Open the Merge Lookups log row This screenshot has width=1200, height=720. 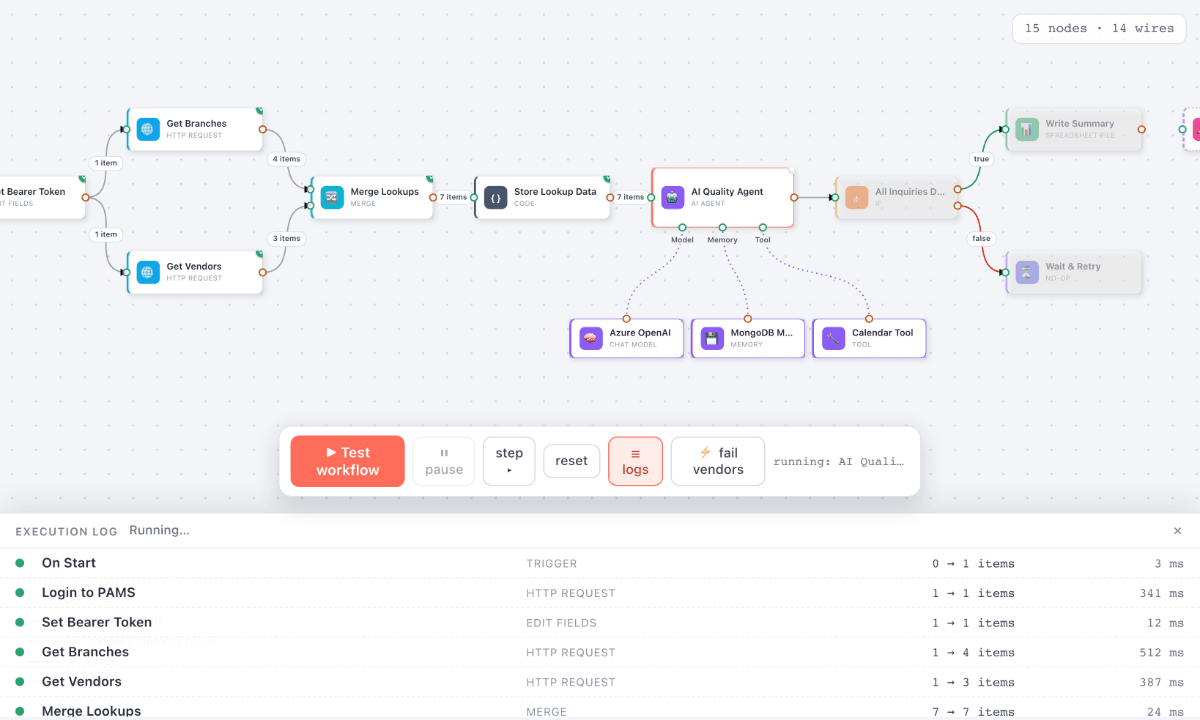click(600, 708)
